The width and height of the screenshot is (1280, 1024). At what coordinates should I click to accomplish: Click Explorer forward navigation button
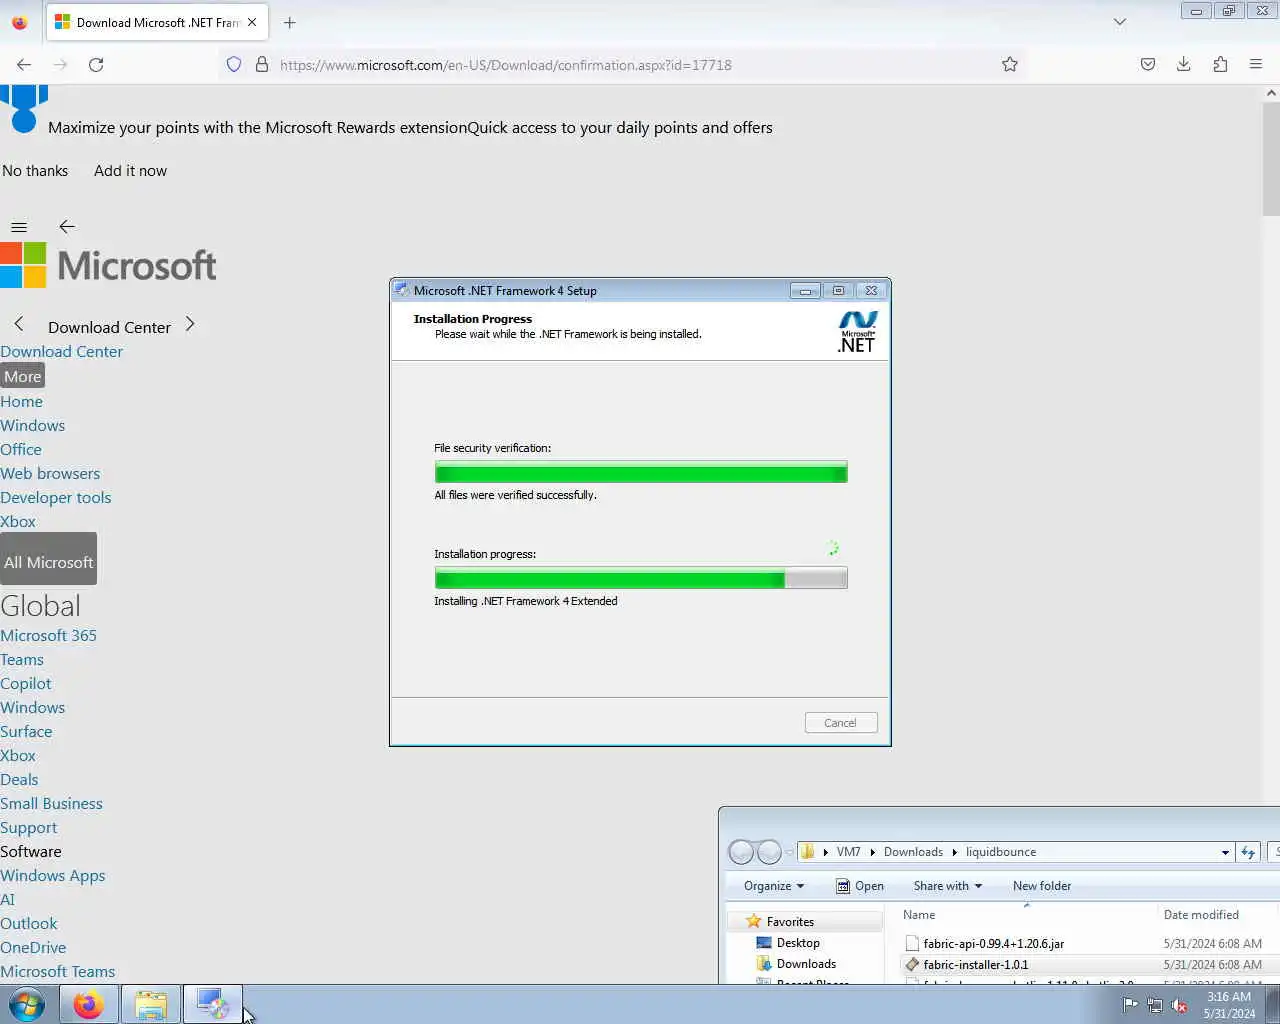769,852
